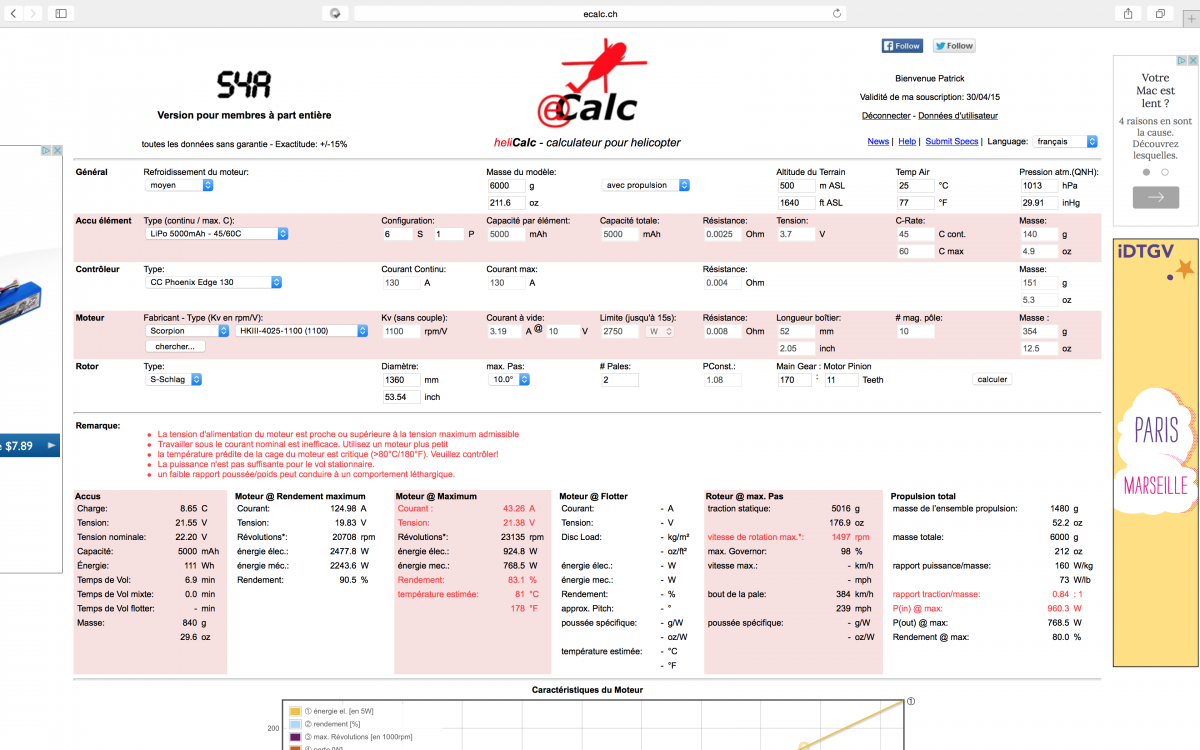Click the Altitude du Terrain m ASL field
Screen dimensions: 1200x750
pos(794,186)
